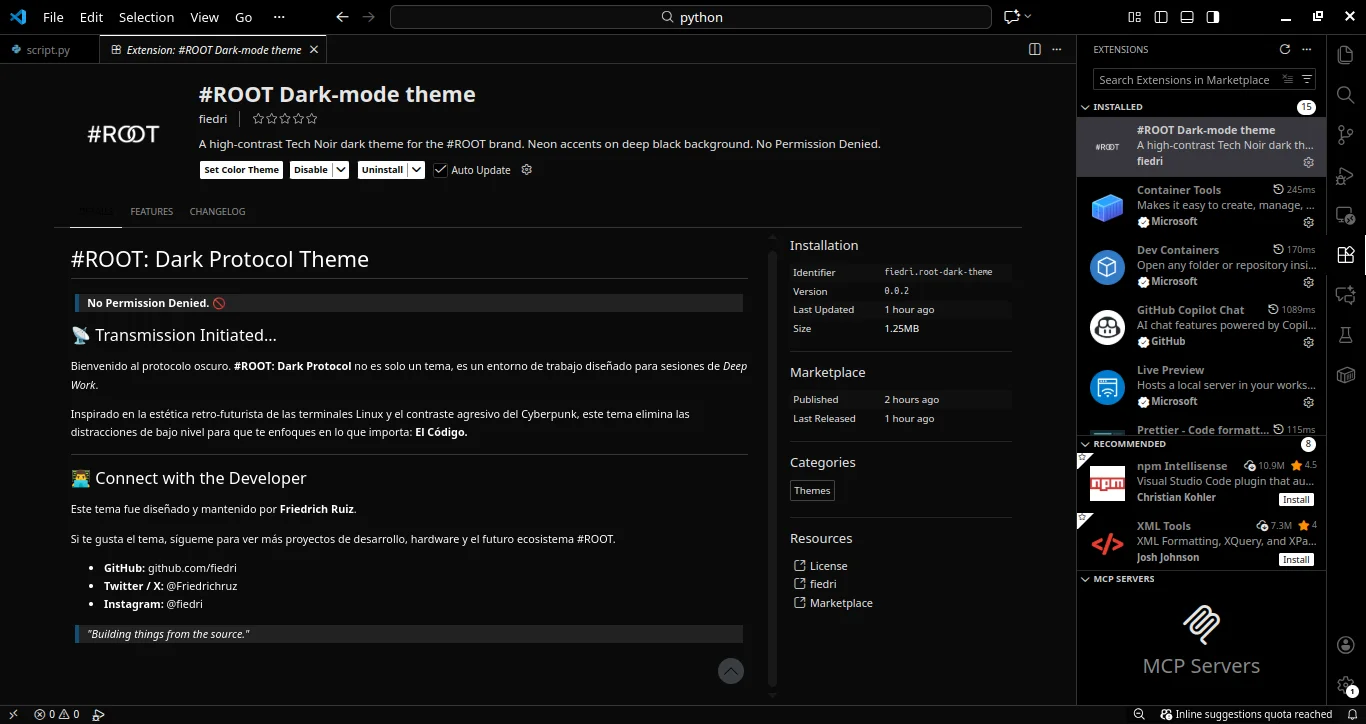1366x724 pixels.
Task: Toggle the primary side bar layout button
Action: pos(1161,17)
